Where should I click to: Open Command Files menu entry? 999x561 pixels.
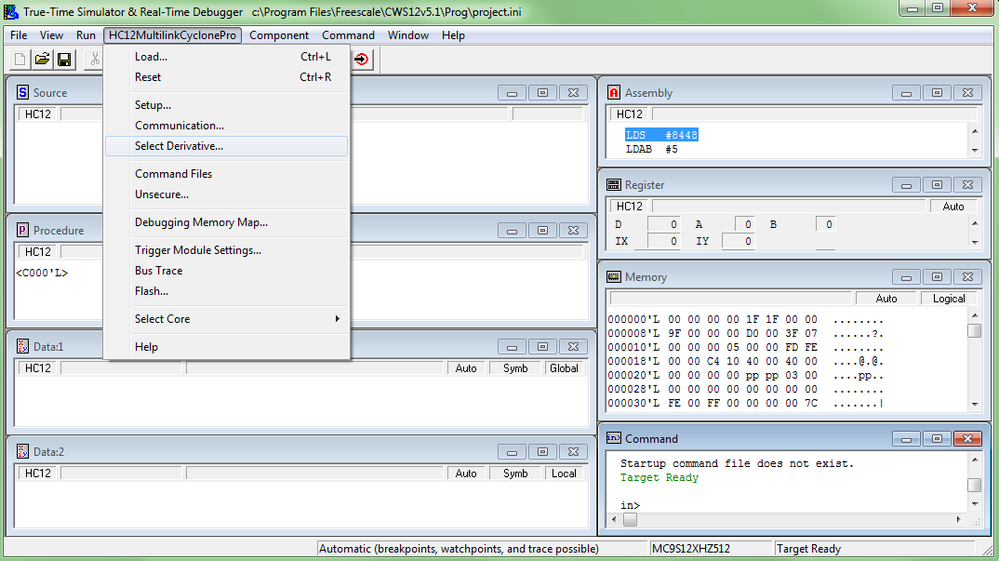[226, 174]
